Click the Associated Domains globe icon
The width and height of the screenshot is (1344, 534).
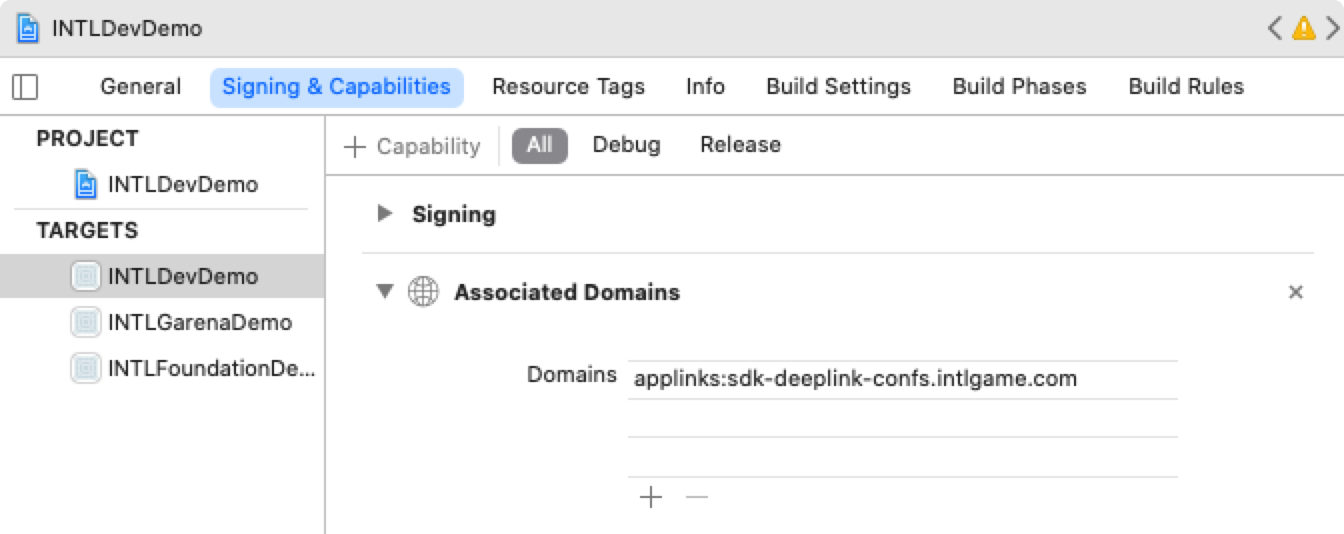point(423,292)
